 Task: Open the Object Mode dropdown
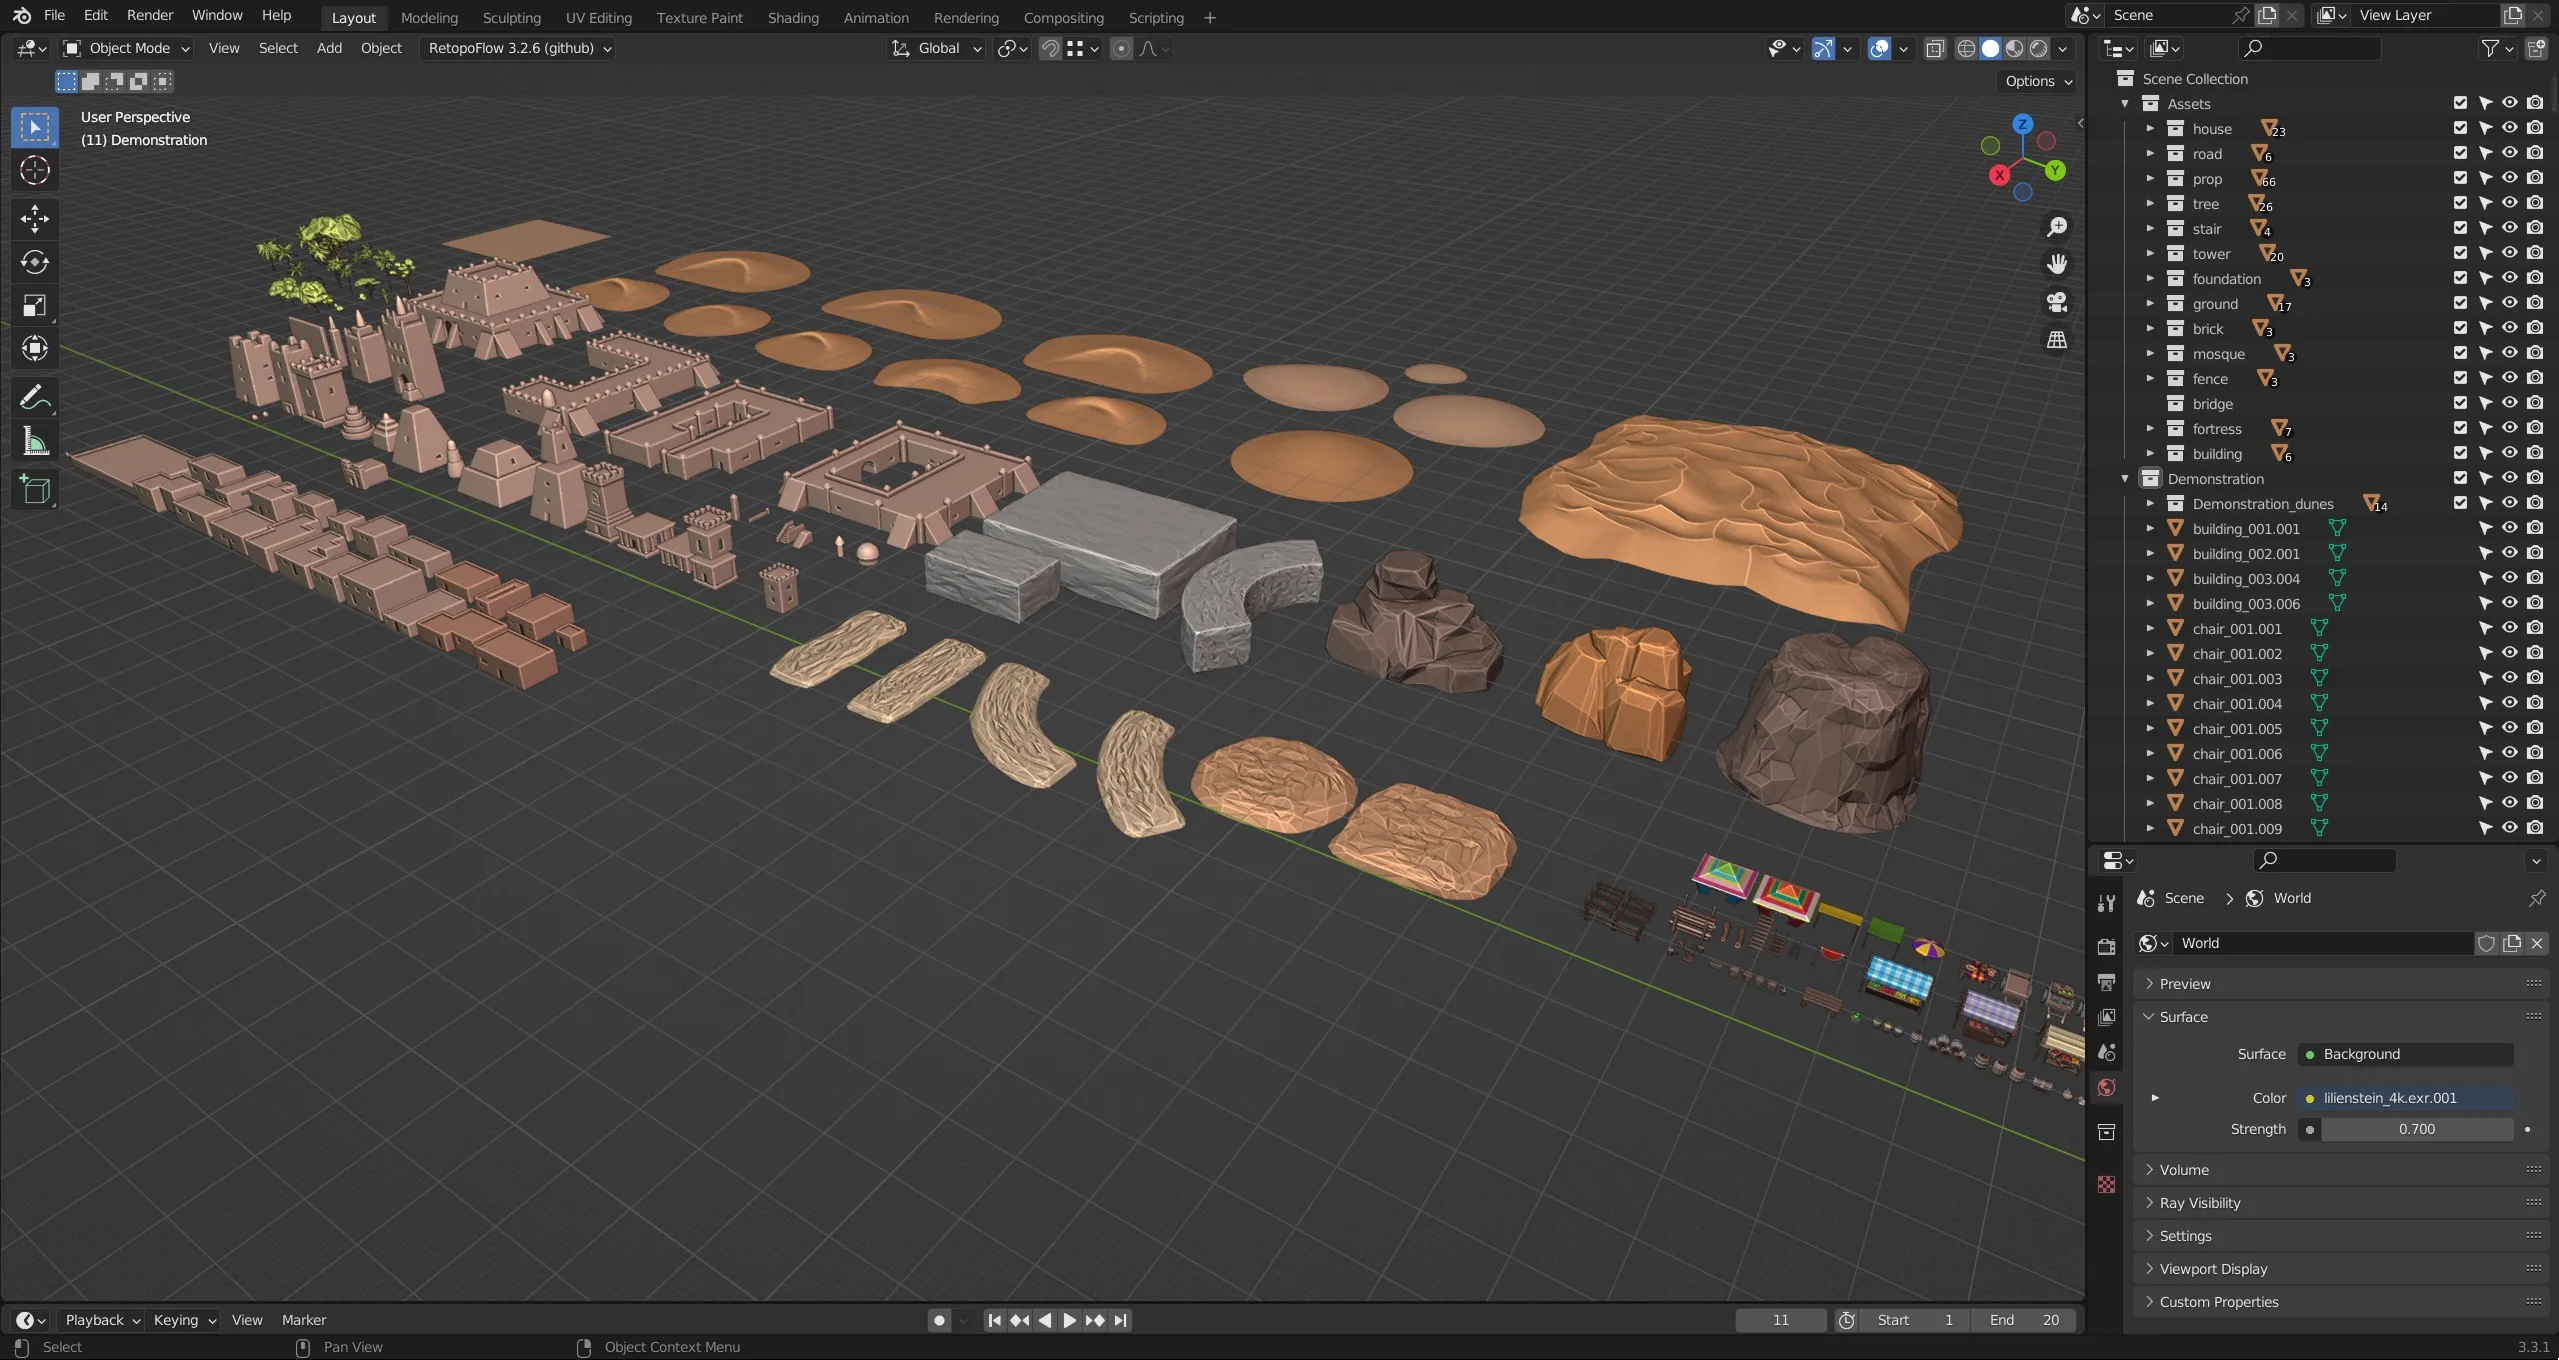(x=126, y=48)
